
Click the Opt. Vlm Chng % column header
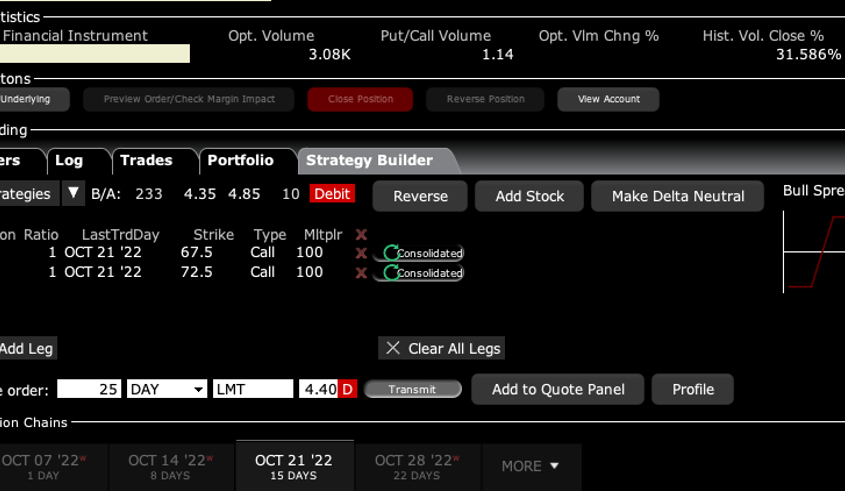pyautogui.click(x=599, y=36)
